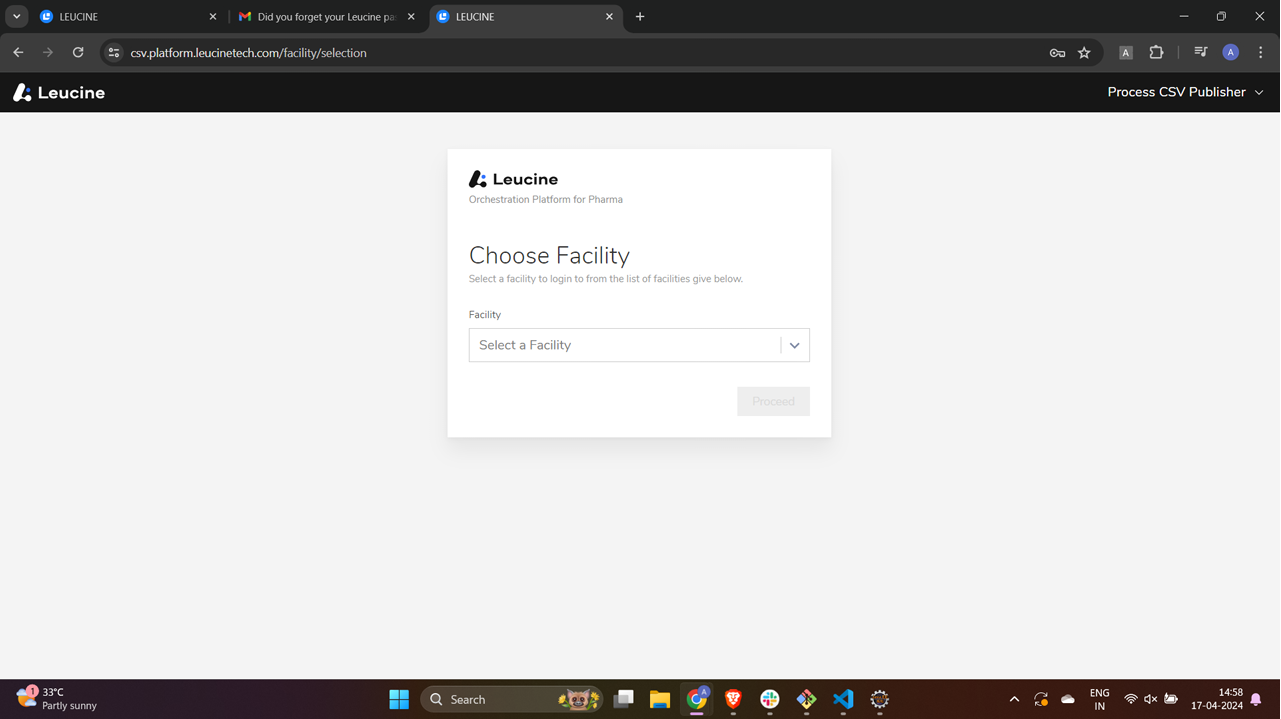Click the sync tray icon with orange dot
Image resolution: width=1281 pixels, height=719 pixels.
click(x=1041, y=699)
